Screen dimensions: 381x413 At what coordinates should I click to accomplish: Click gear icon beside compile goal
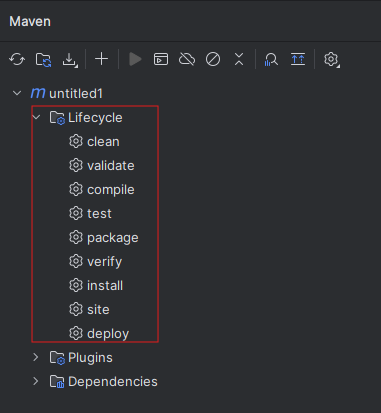[76, 189]
